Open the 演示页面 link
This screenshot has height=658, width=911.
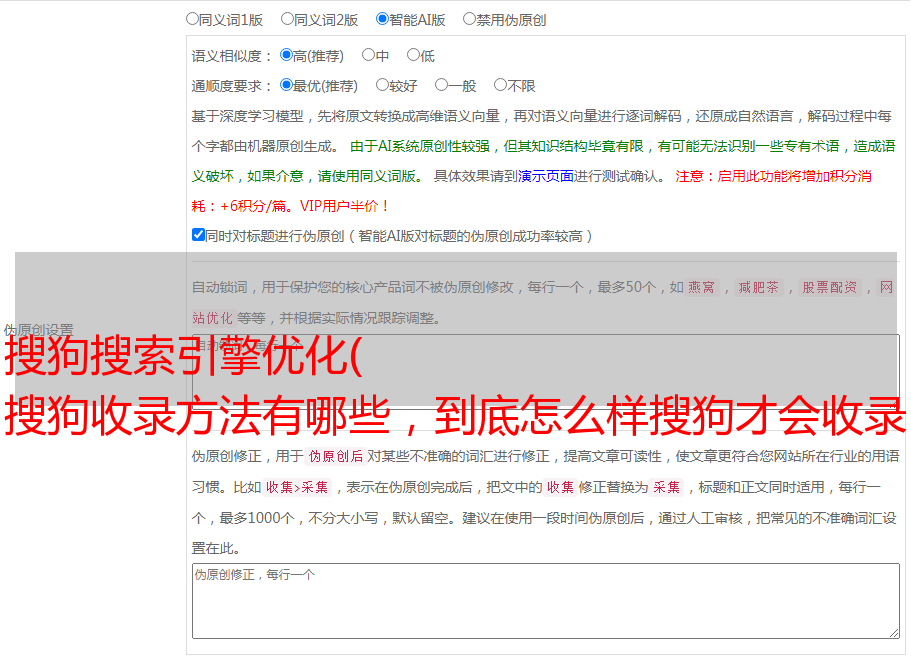546,176
